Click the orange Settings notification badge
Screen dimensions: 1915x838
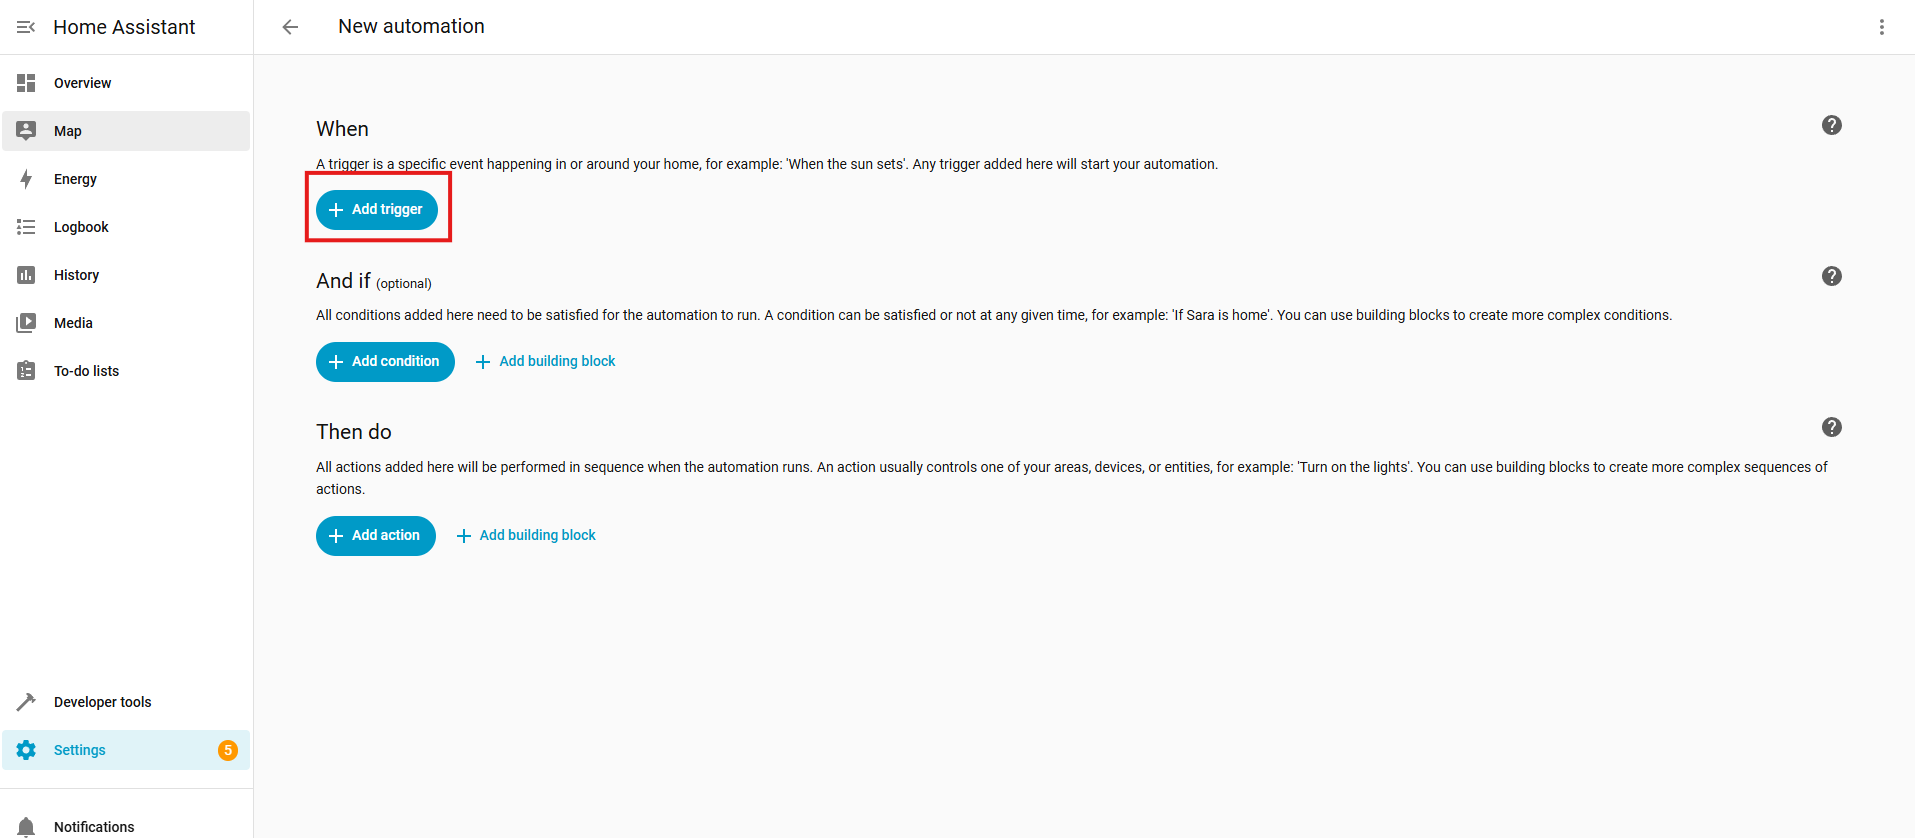click(x=228, y=750)
